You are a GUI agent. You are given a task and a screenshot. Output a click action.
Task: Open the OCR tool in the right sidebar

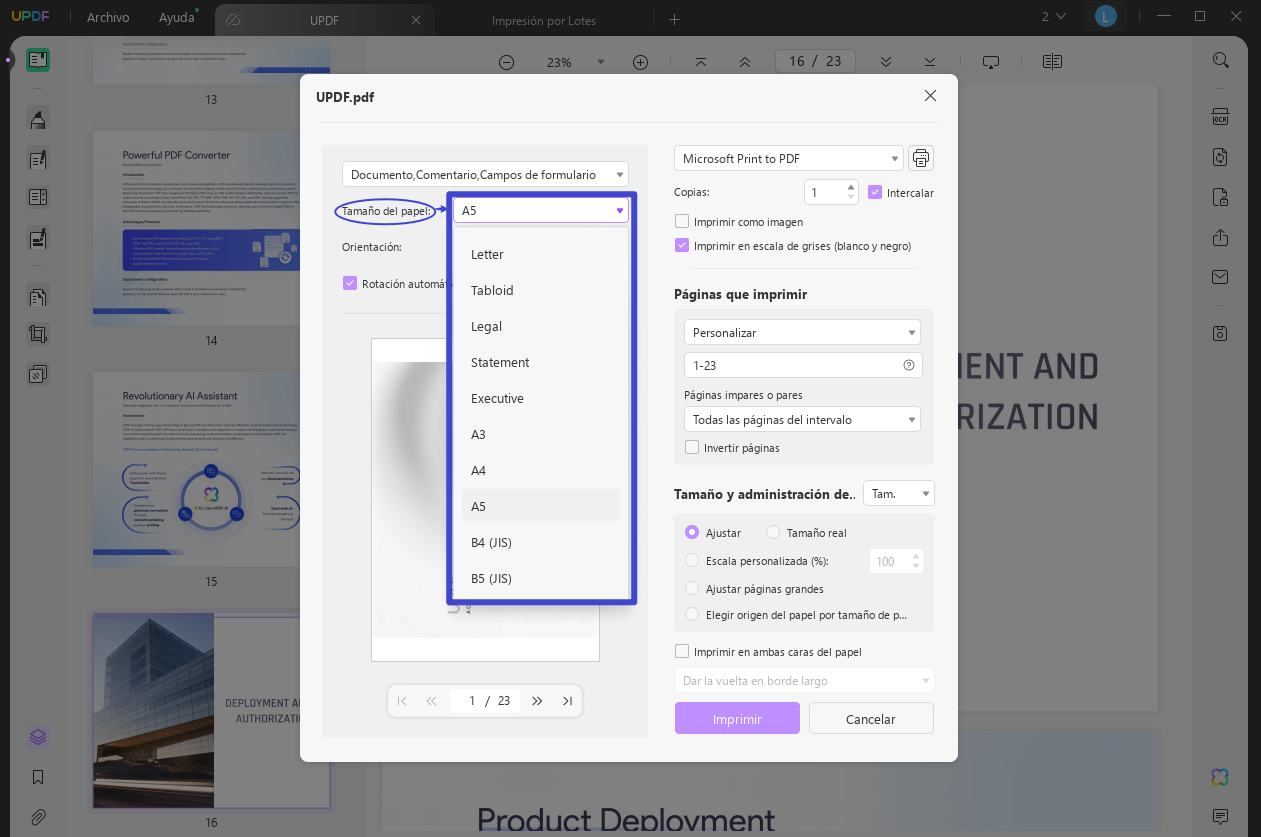coord(1220,117)
